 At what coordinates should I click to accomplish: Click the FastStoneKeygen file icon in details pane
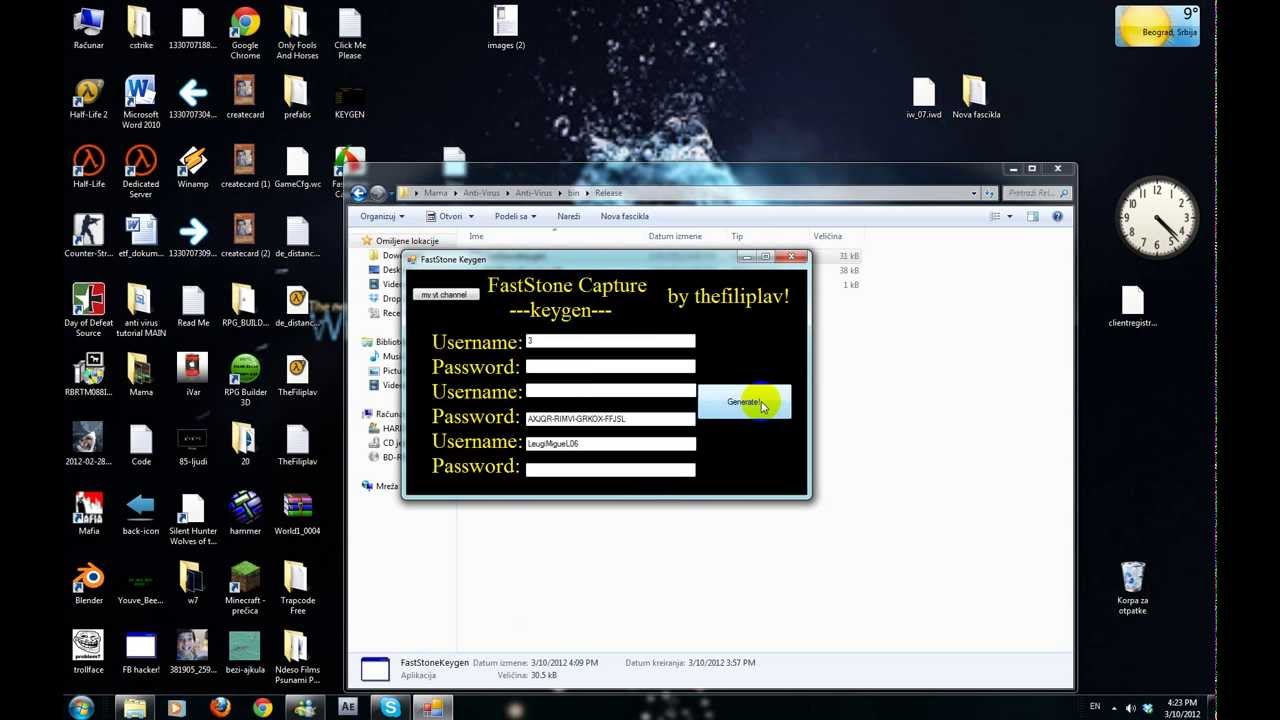click(x=375, y=669)
